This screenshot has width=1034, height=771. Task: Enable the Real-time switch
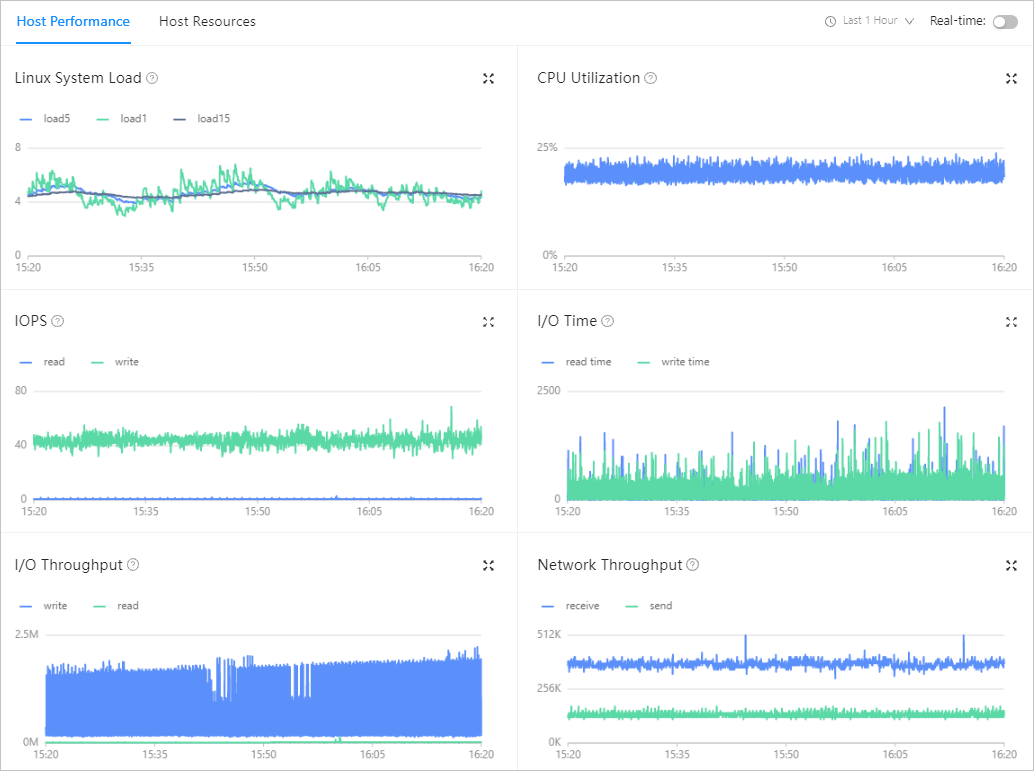(x=1005, y=22)
